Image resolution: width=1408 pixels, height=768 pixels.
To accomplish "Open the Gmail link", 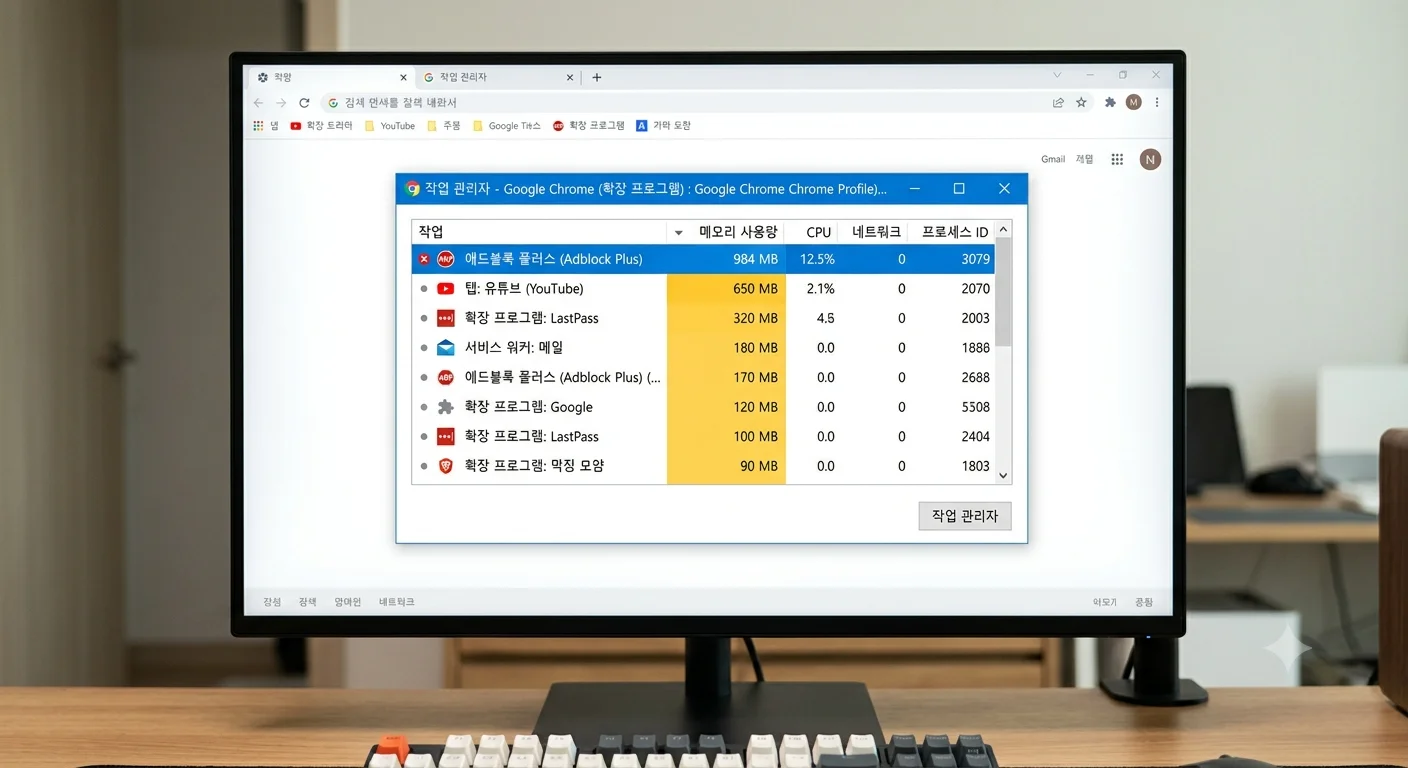I will pyautogui.click(x=1053, y=159).
